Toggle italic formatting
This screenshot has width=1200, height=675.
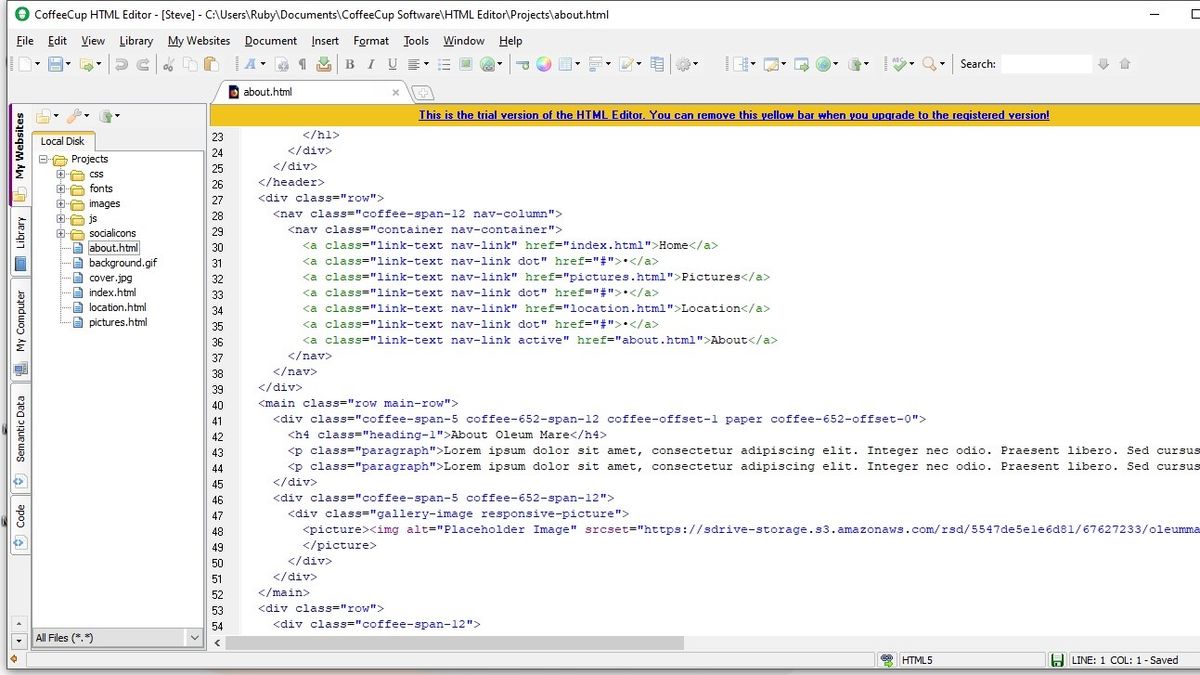coord(370,64)
